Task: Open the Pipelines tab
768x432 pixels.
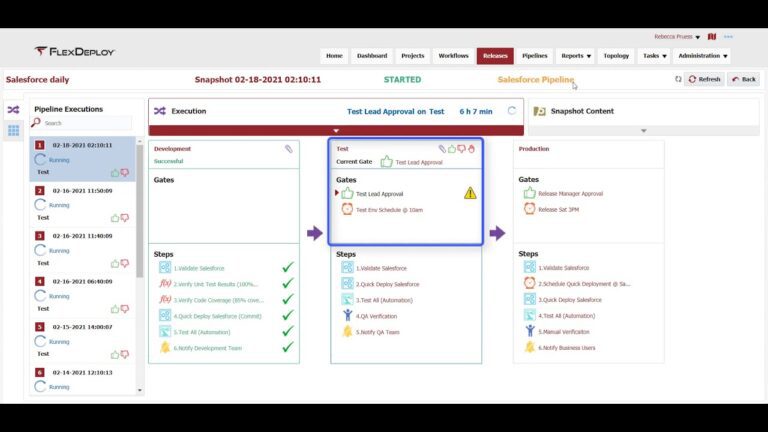Action: pos(534,56)
